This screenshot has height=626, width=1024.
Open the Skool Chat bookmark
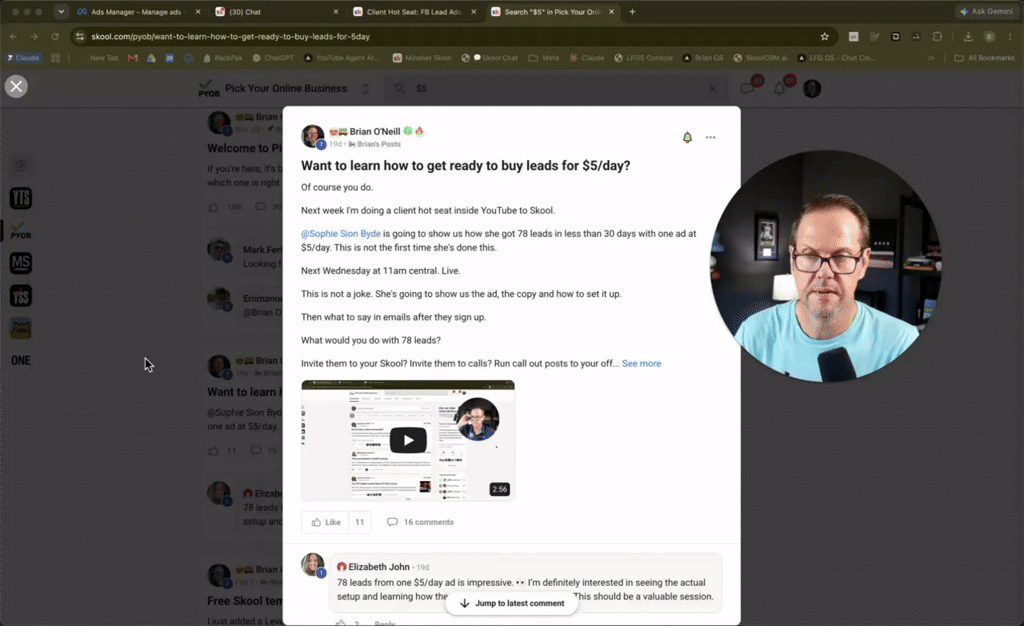(x=489, y=58)
